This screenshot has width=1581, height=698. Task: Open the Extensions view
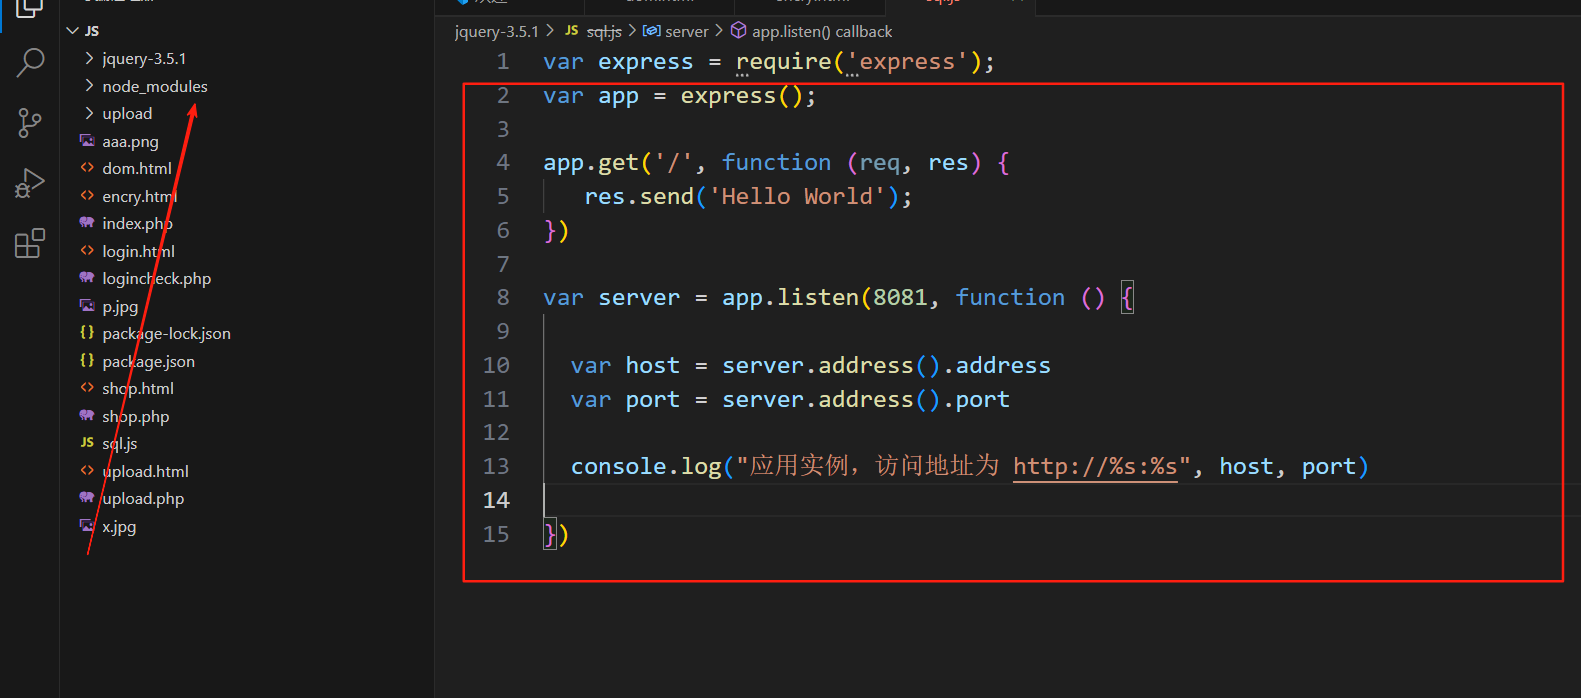(x=30, y=243)
